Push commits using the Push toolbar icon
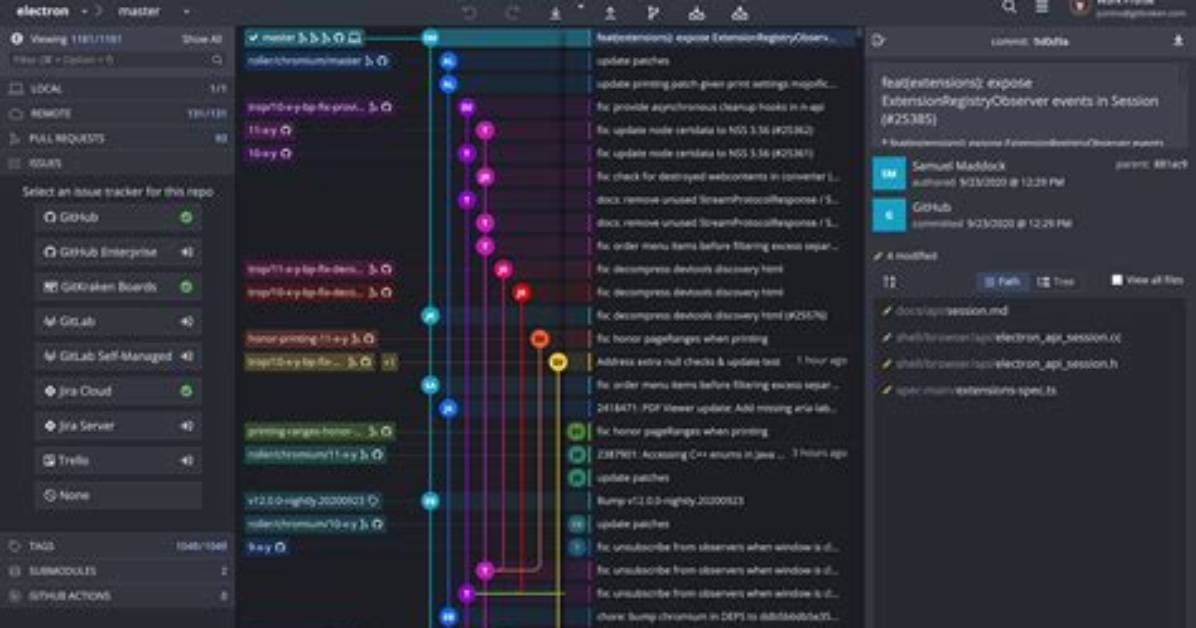 click(x=610, y=12)
